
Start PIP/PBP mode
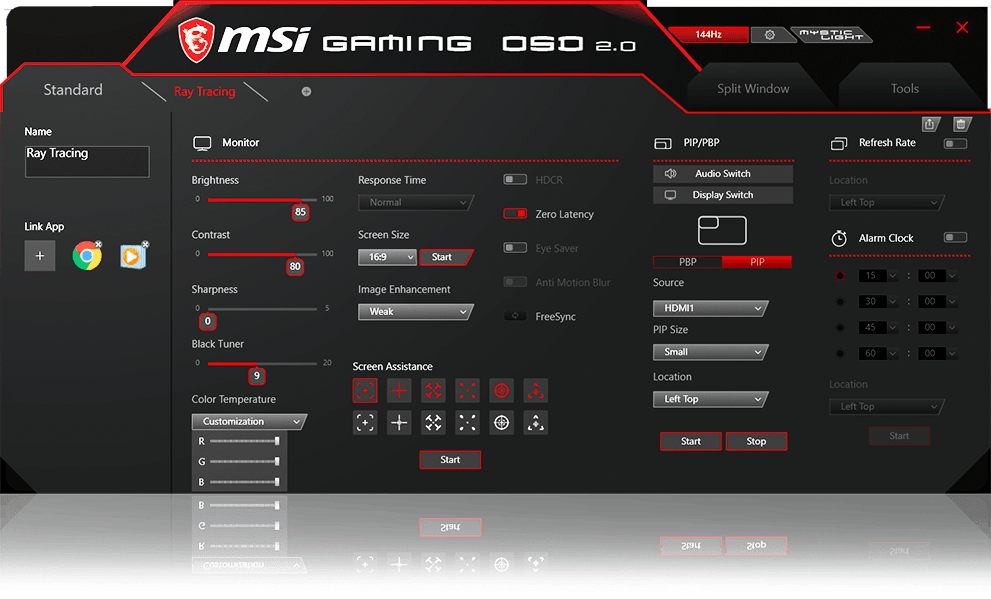[x=691, y=441]
